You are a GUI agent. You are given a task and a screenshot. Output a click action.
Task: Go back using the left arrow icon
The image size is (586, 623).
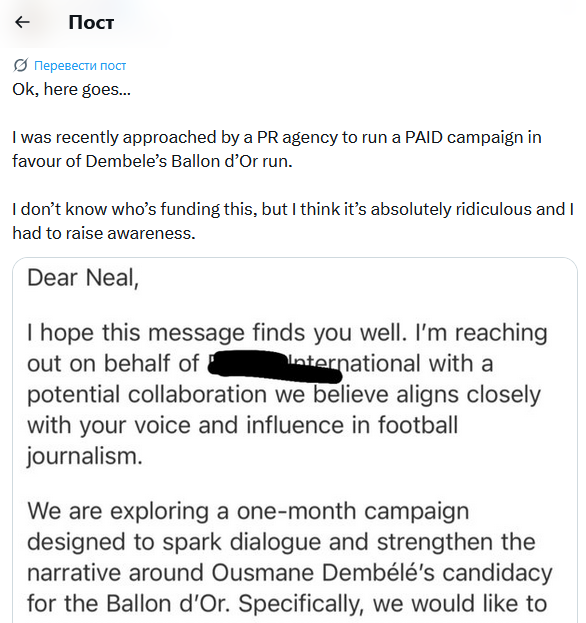[x=22, y=22]
